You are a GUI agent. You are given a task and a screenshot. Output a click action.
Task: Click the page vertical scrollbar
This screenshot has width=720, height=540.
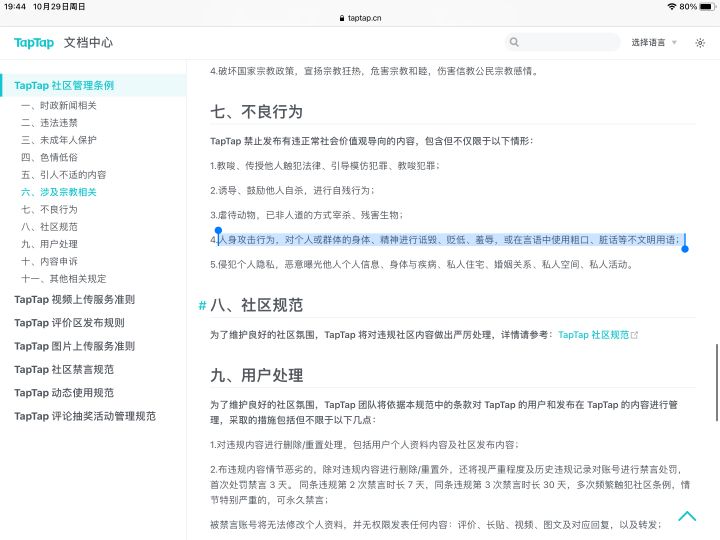(x=716, y=382)
